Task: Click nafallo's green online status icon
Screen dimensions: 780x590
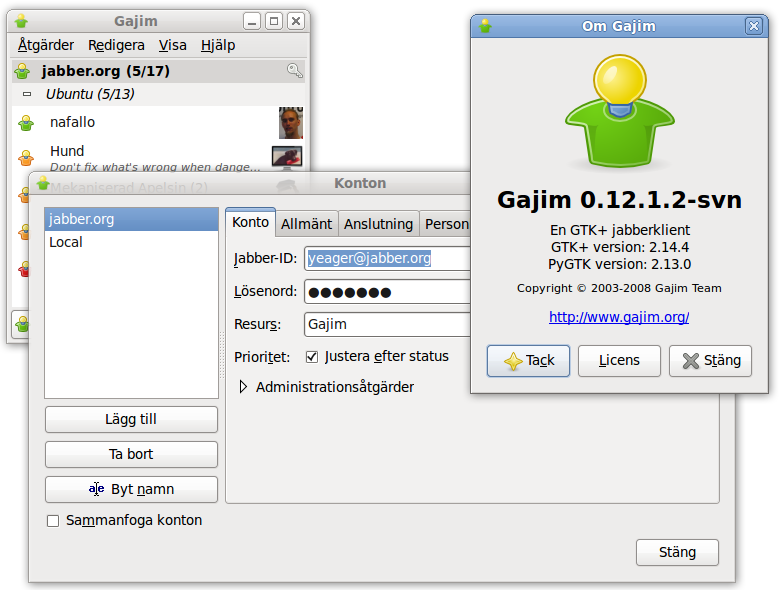Action: point(26,122)
